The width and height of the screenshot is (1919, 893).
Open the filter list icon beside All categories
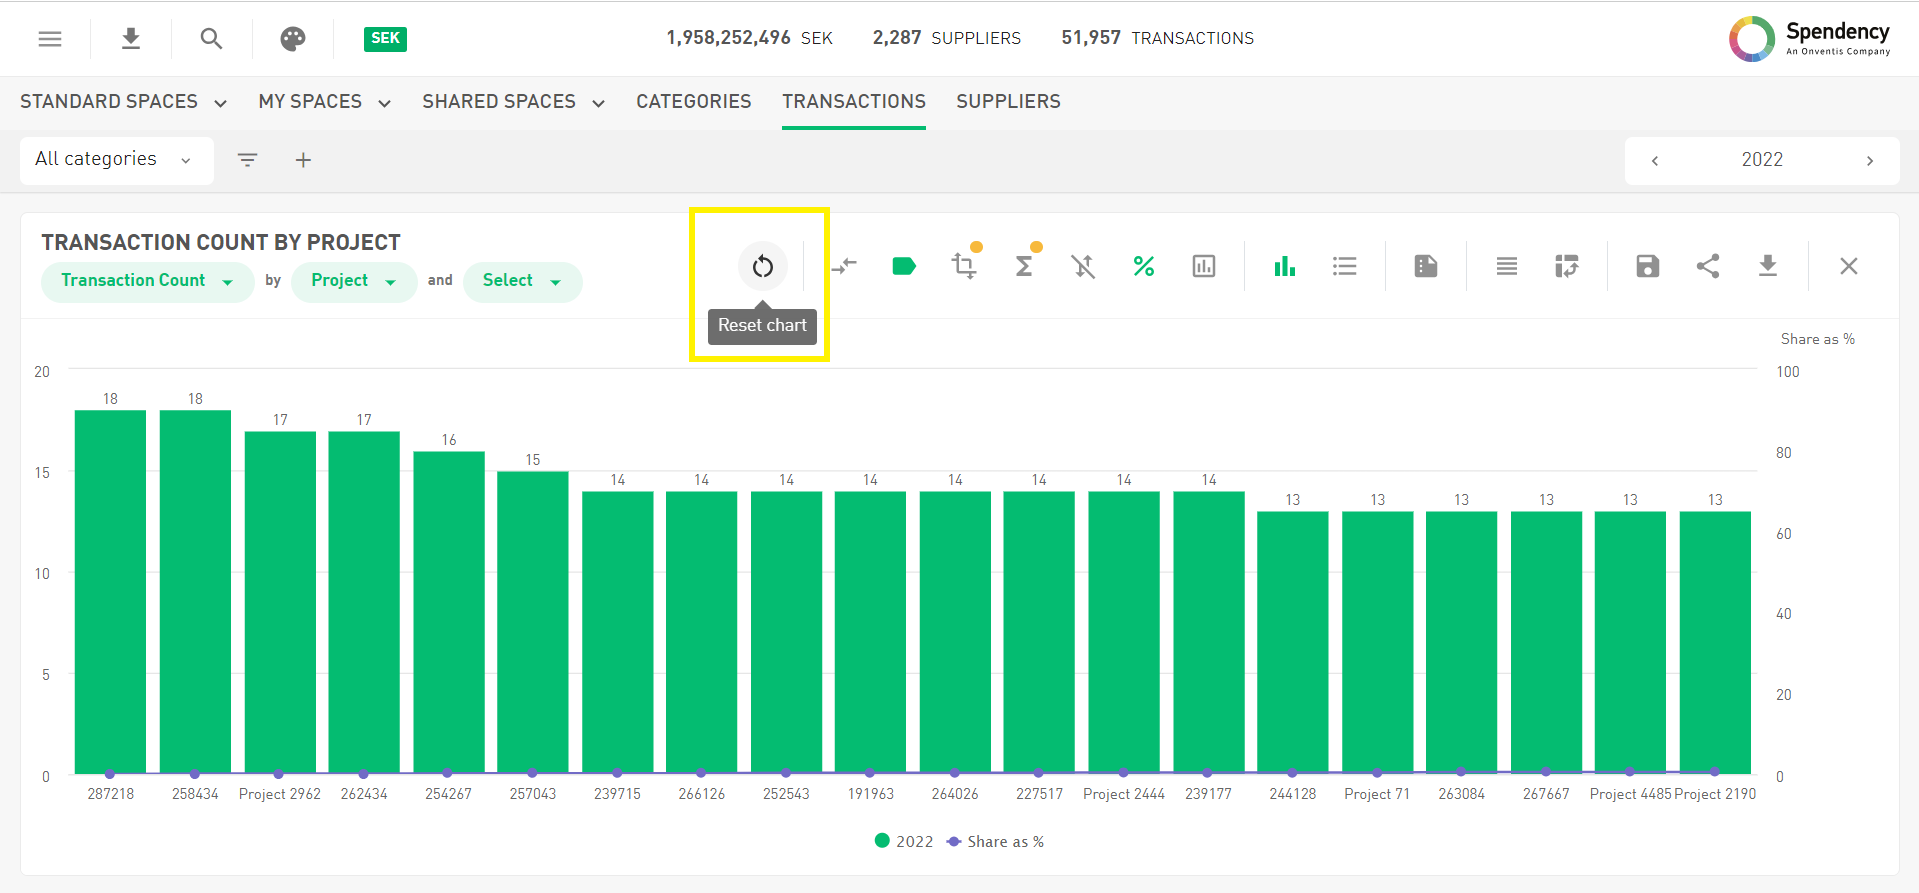pos(247,160)
